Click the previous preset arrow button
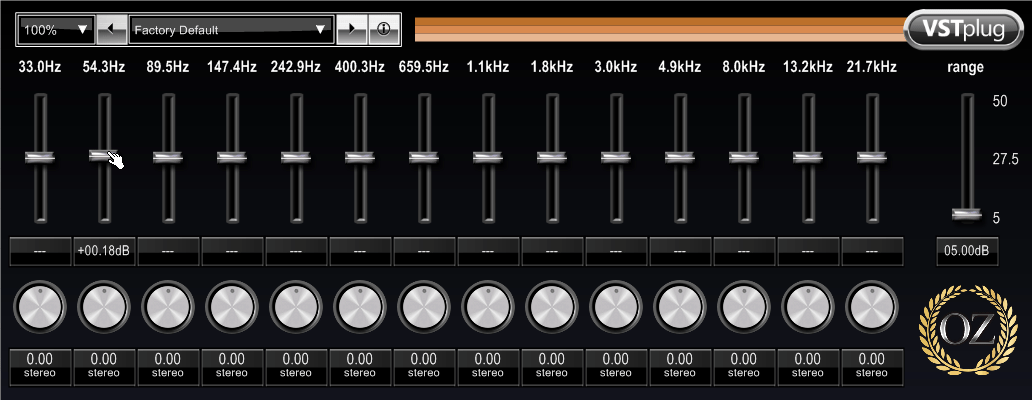Image resolution: width=1032 pixels, height=400 pixels. 113,30
